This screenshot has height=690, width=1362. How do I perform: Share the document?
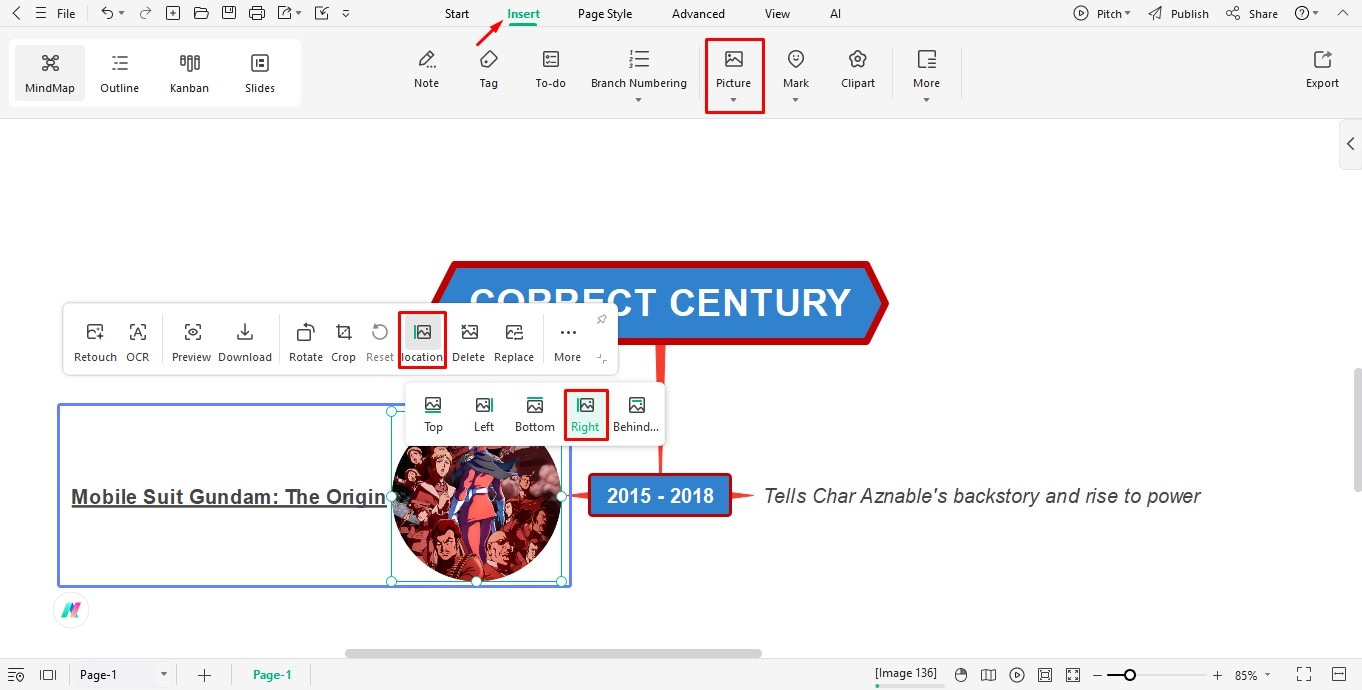[x=1252, y=14]
